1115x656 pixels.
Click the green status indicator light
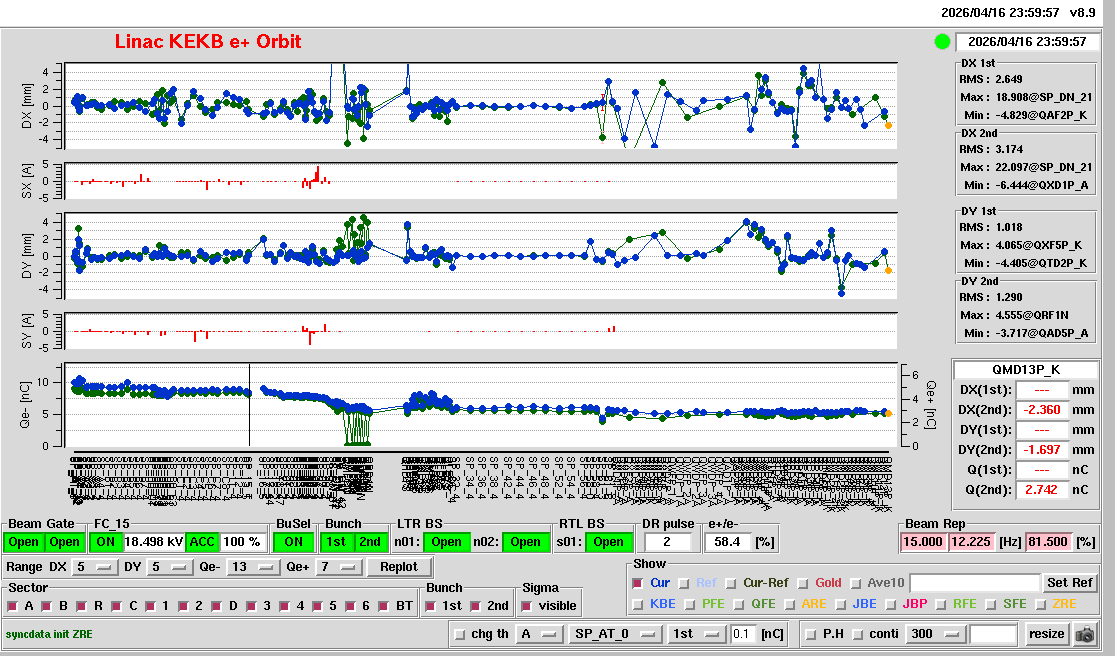click(x=941, y=42)
